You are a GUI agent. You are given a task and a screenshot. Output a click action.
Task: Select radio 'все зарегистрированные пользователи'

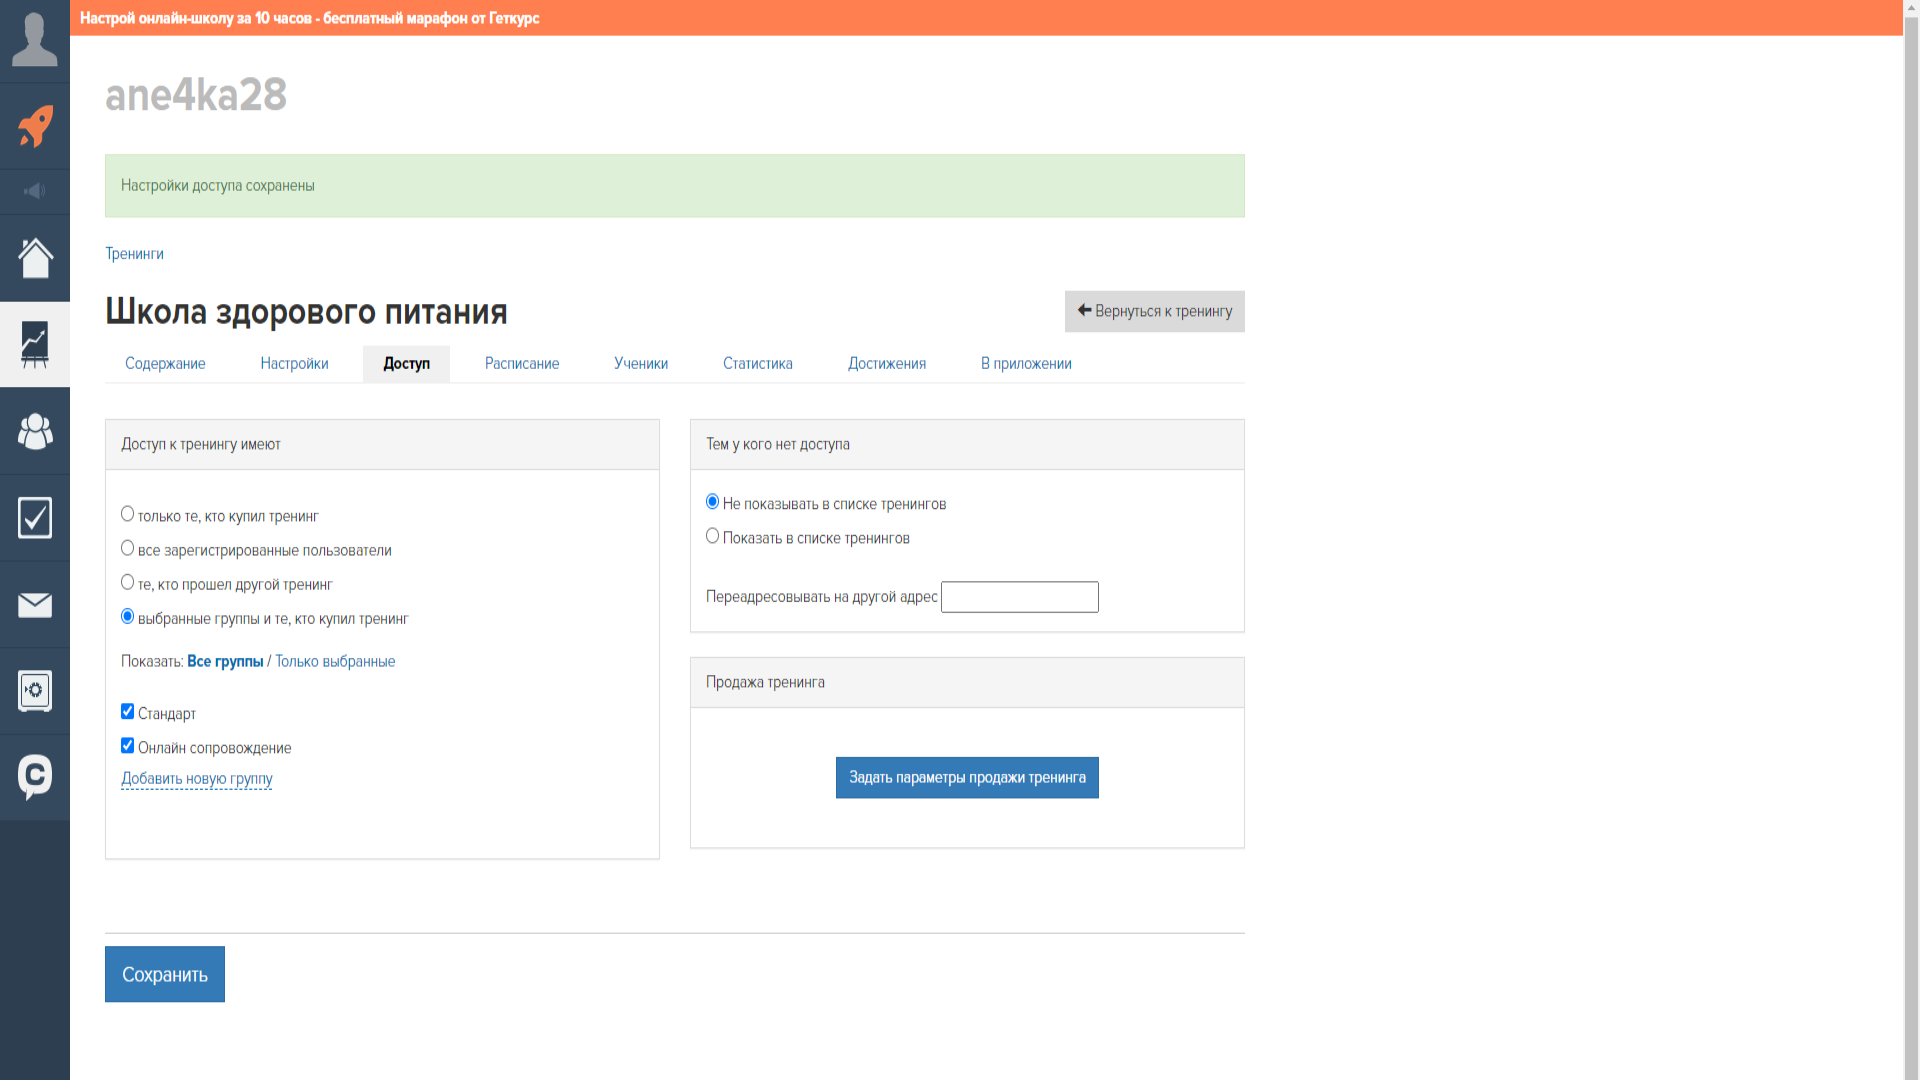coord(127,548)
